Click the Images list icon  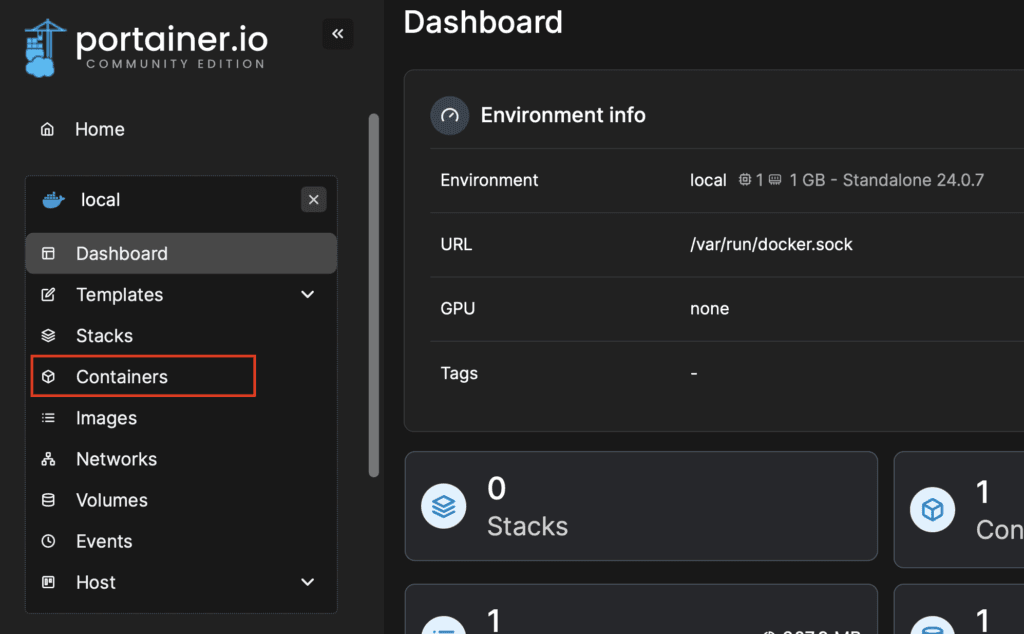(48, 418)
